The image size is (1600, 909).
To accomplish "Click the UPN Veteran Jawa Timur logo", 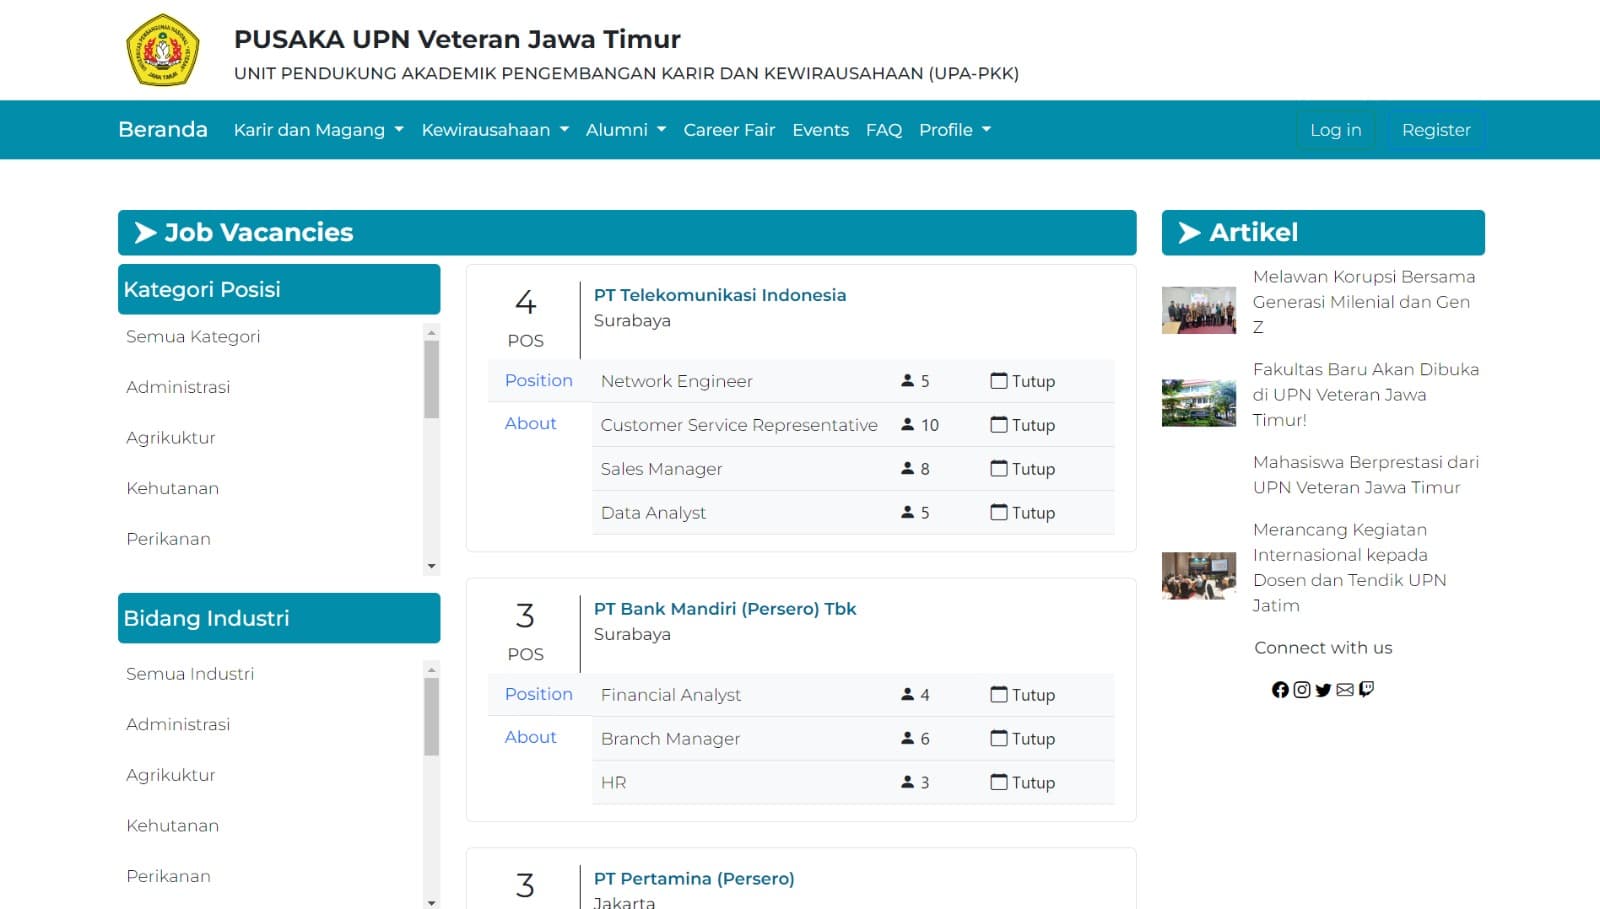I will coord(163,48).
